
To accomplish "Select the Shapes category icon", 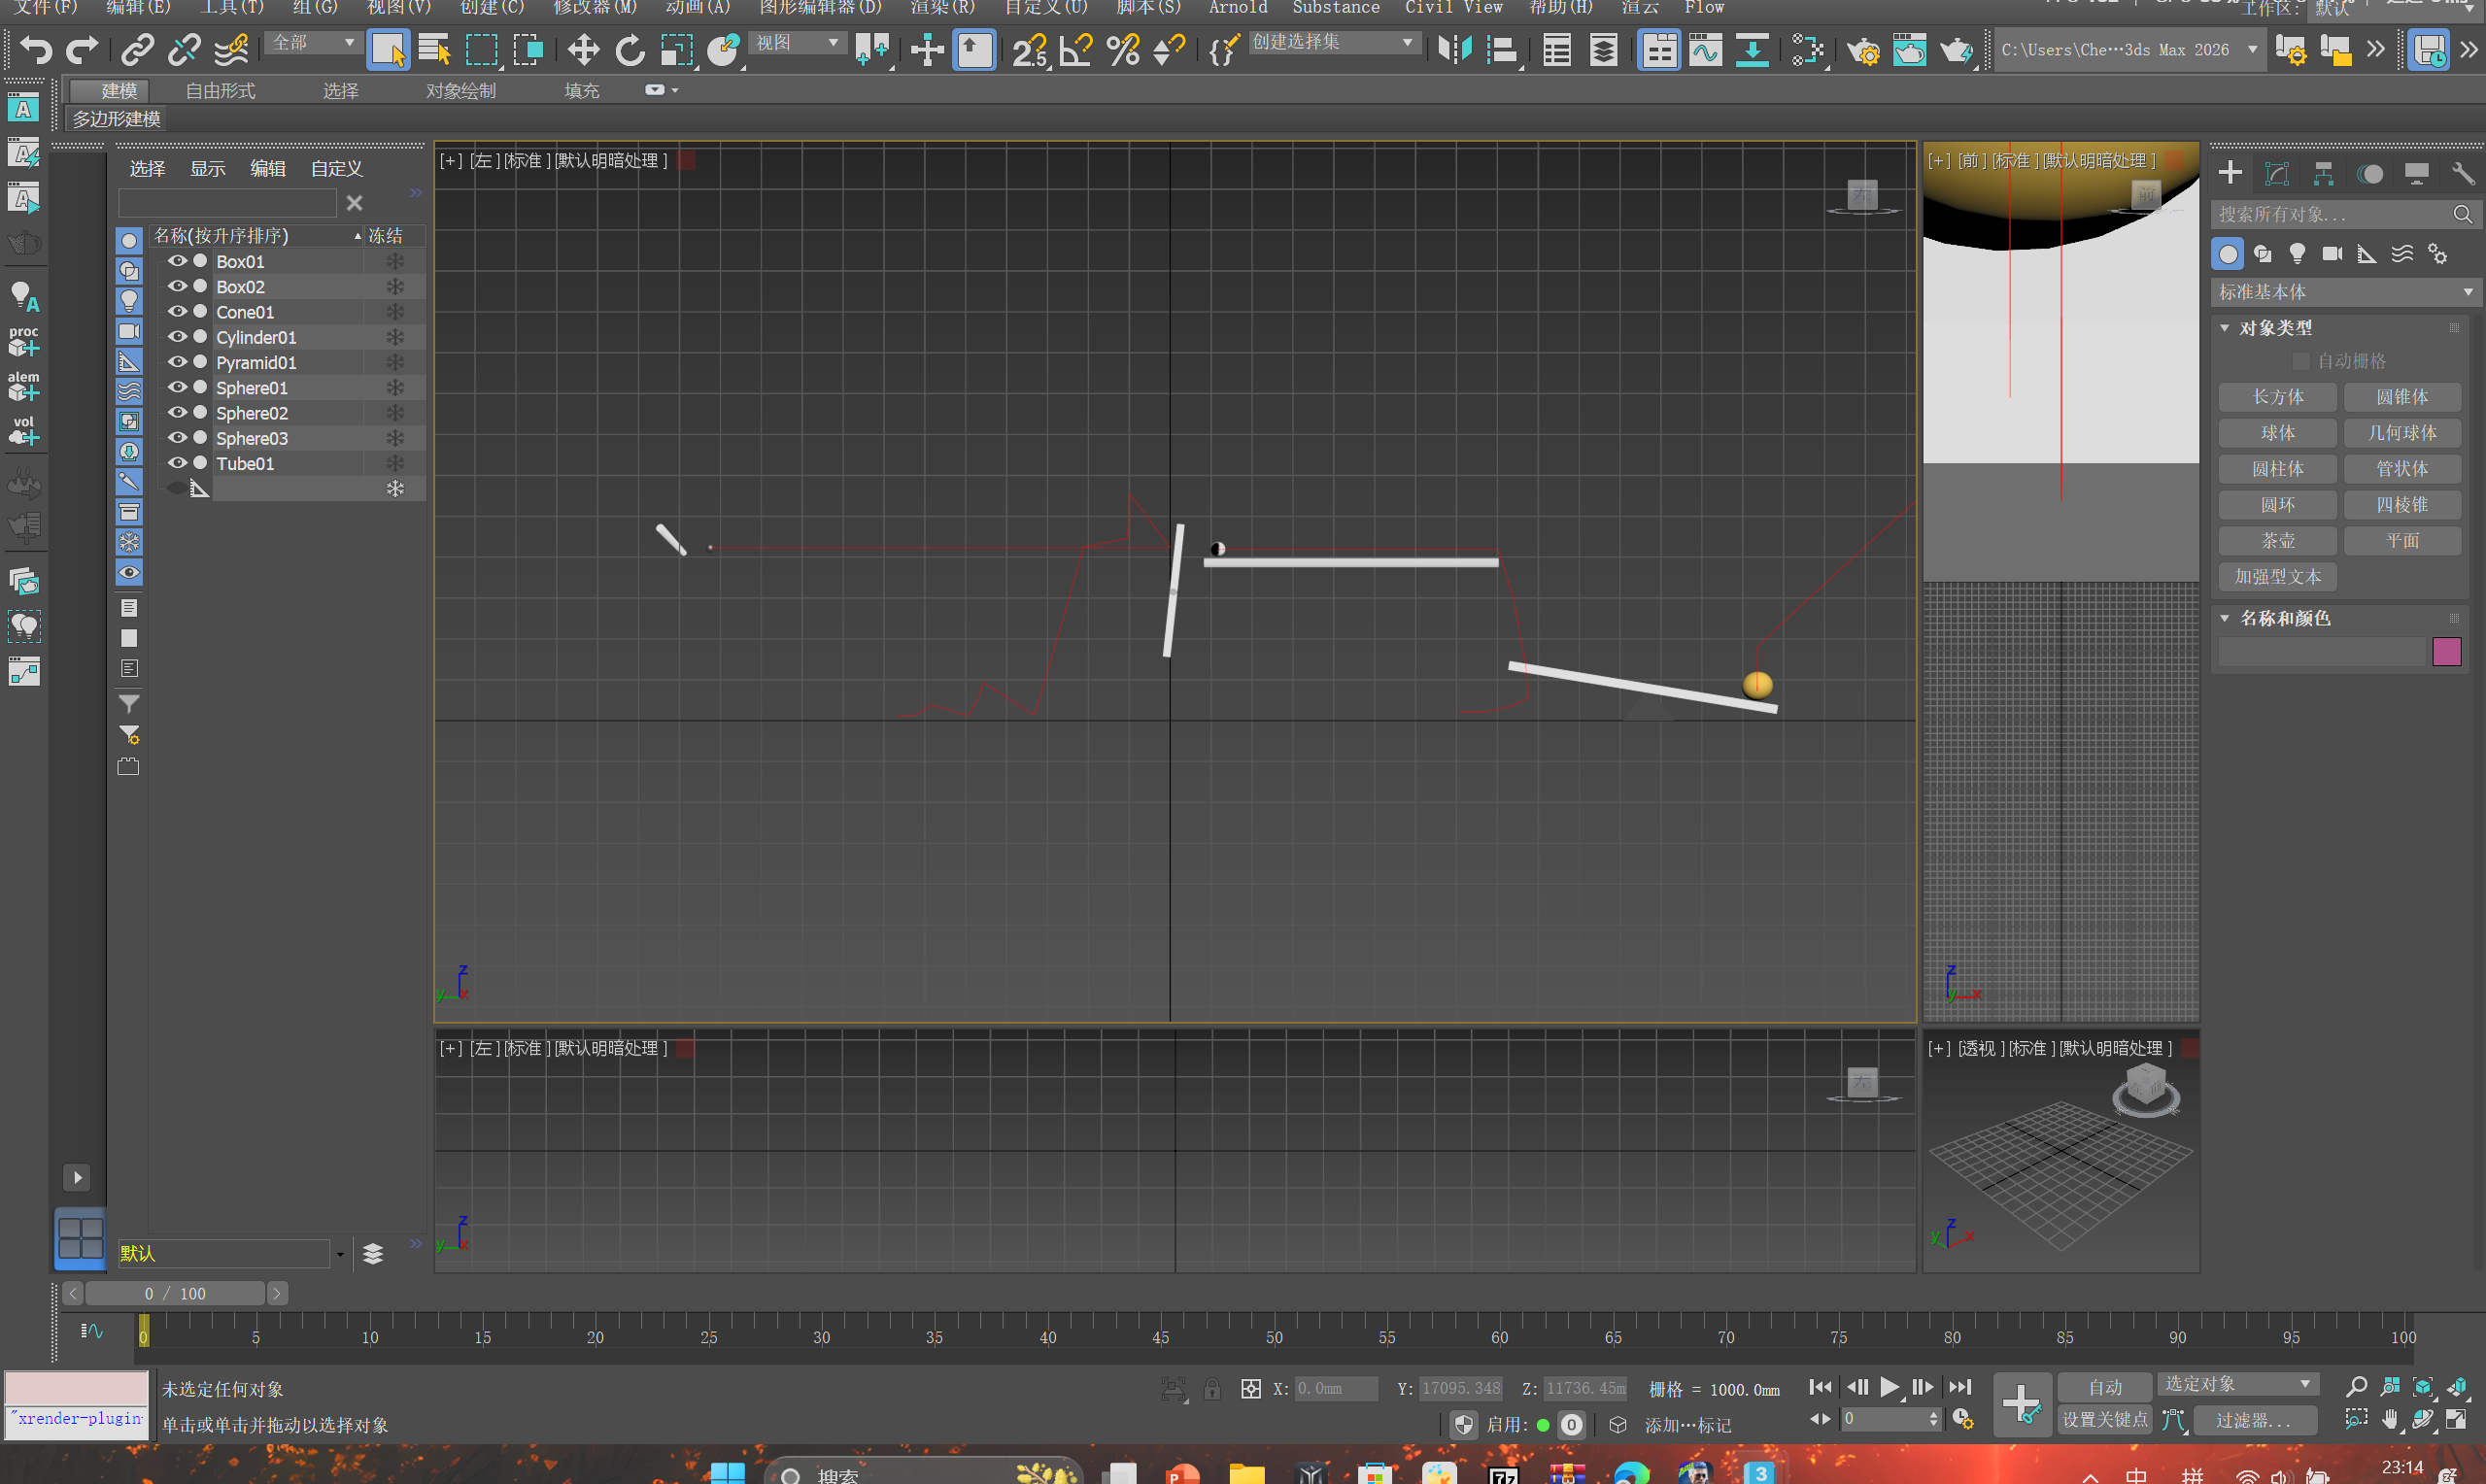I will click(2263, 254).
